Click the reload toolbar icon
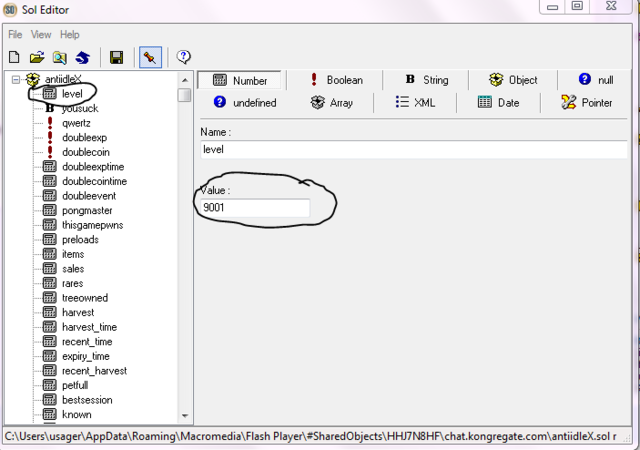Screen dimensions: 640x450 pos(83,57)
